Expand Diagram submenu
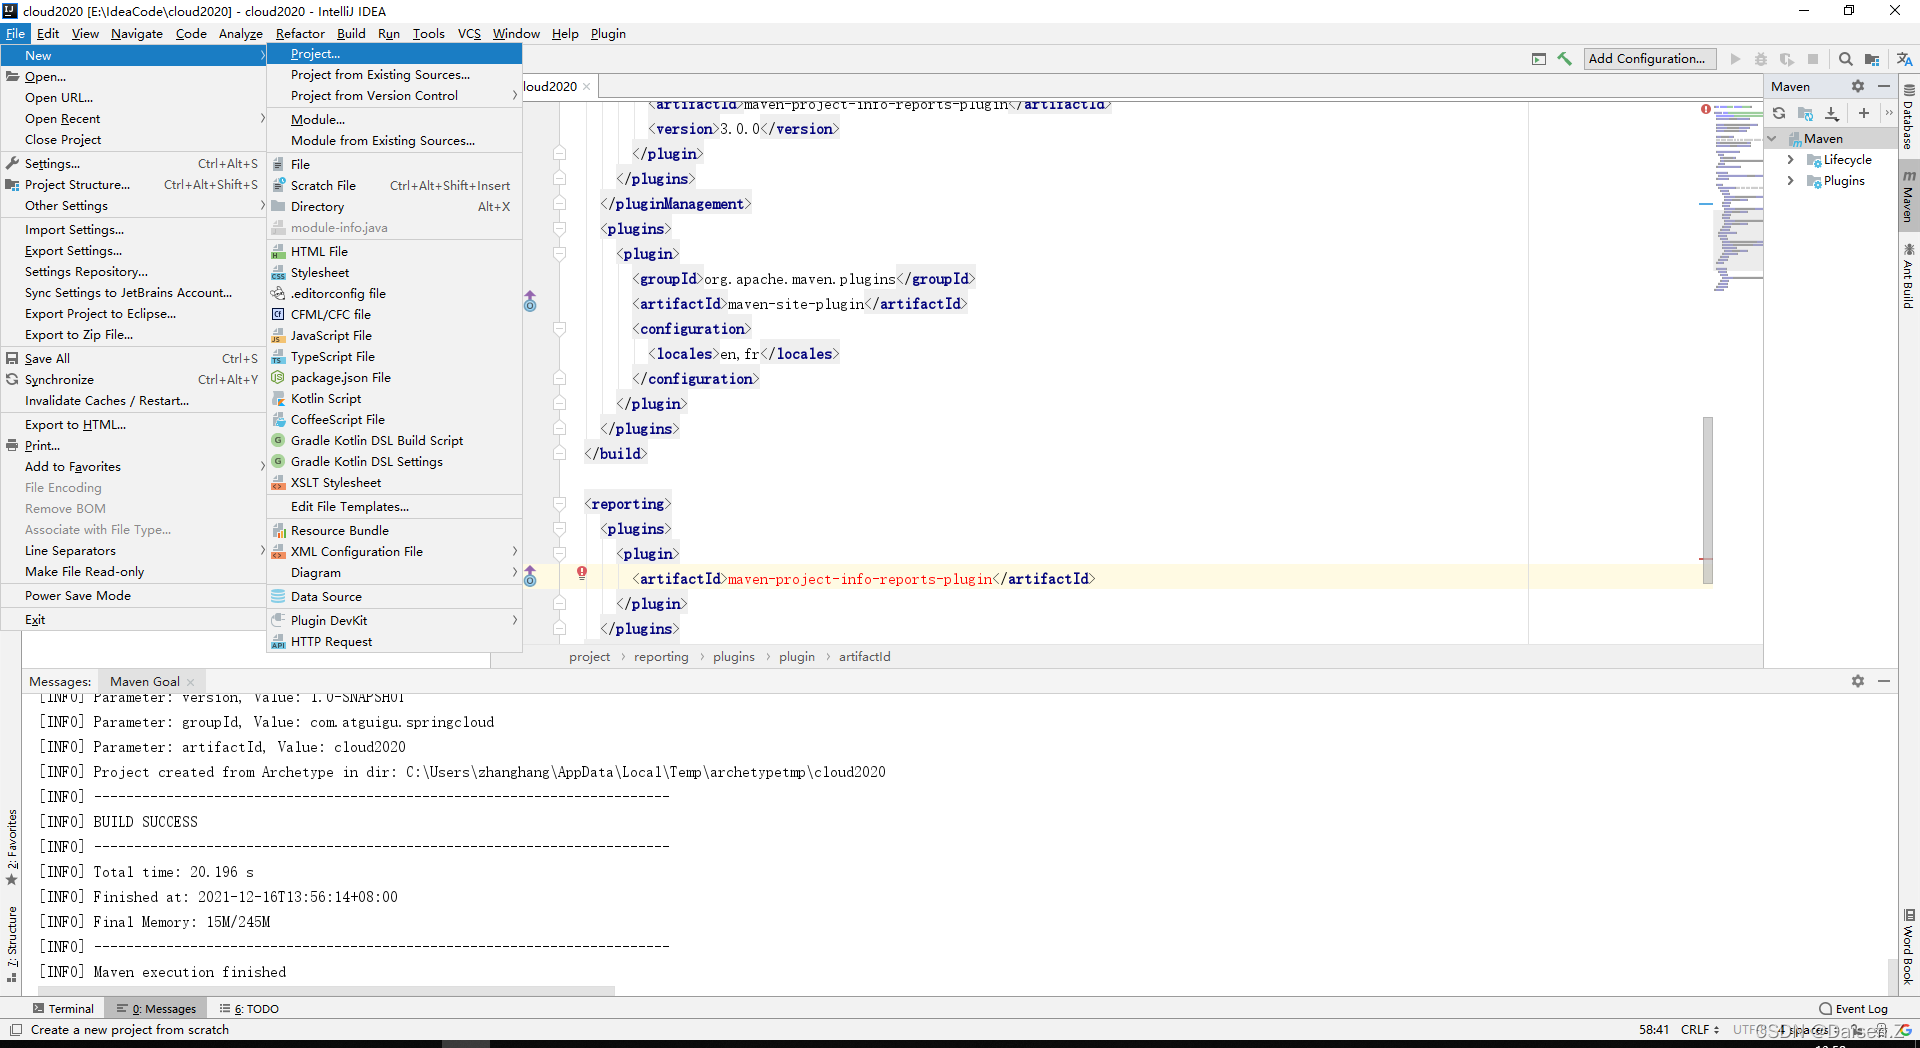 click(394, 573)
